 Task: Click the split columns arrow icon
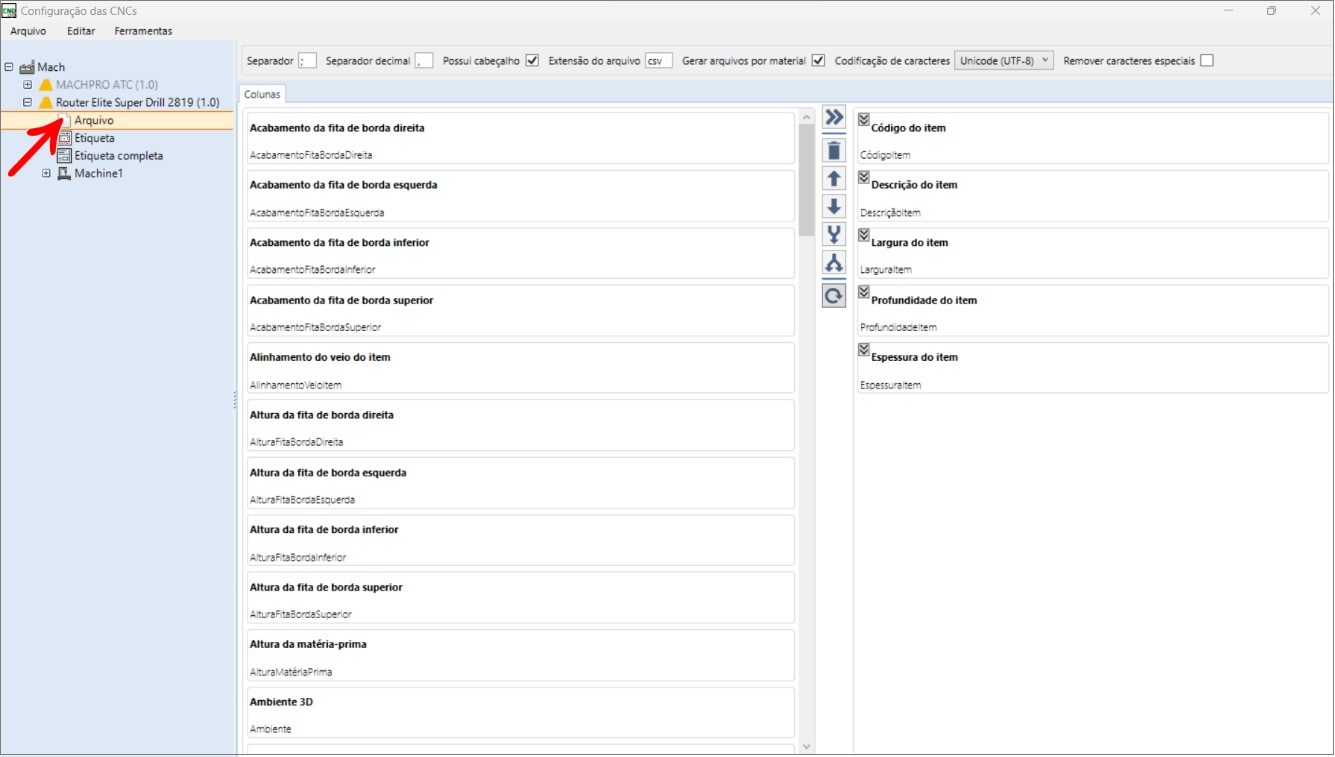point(834,263)
